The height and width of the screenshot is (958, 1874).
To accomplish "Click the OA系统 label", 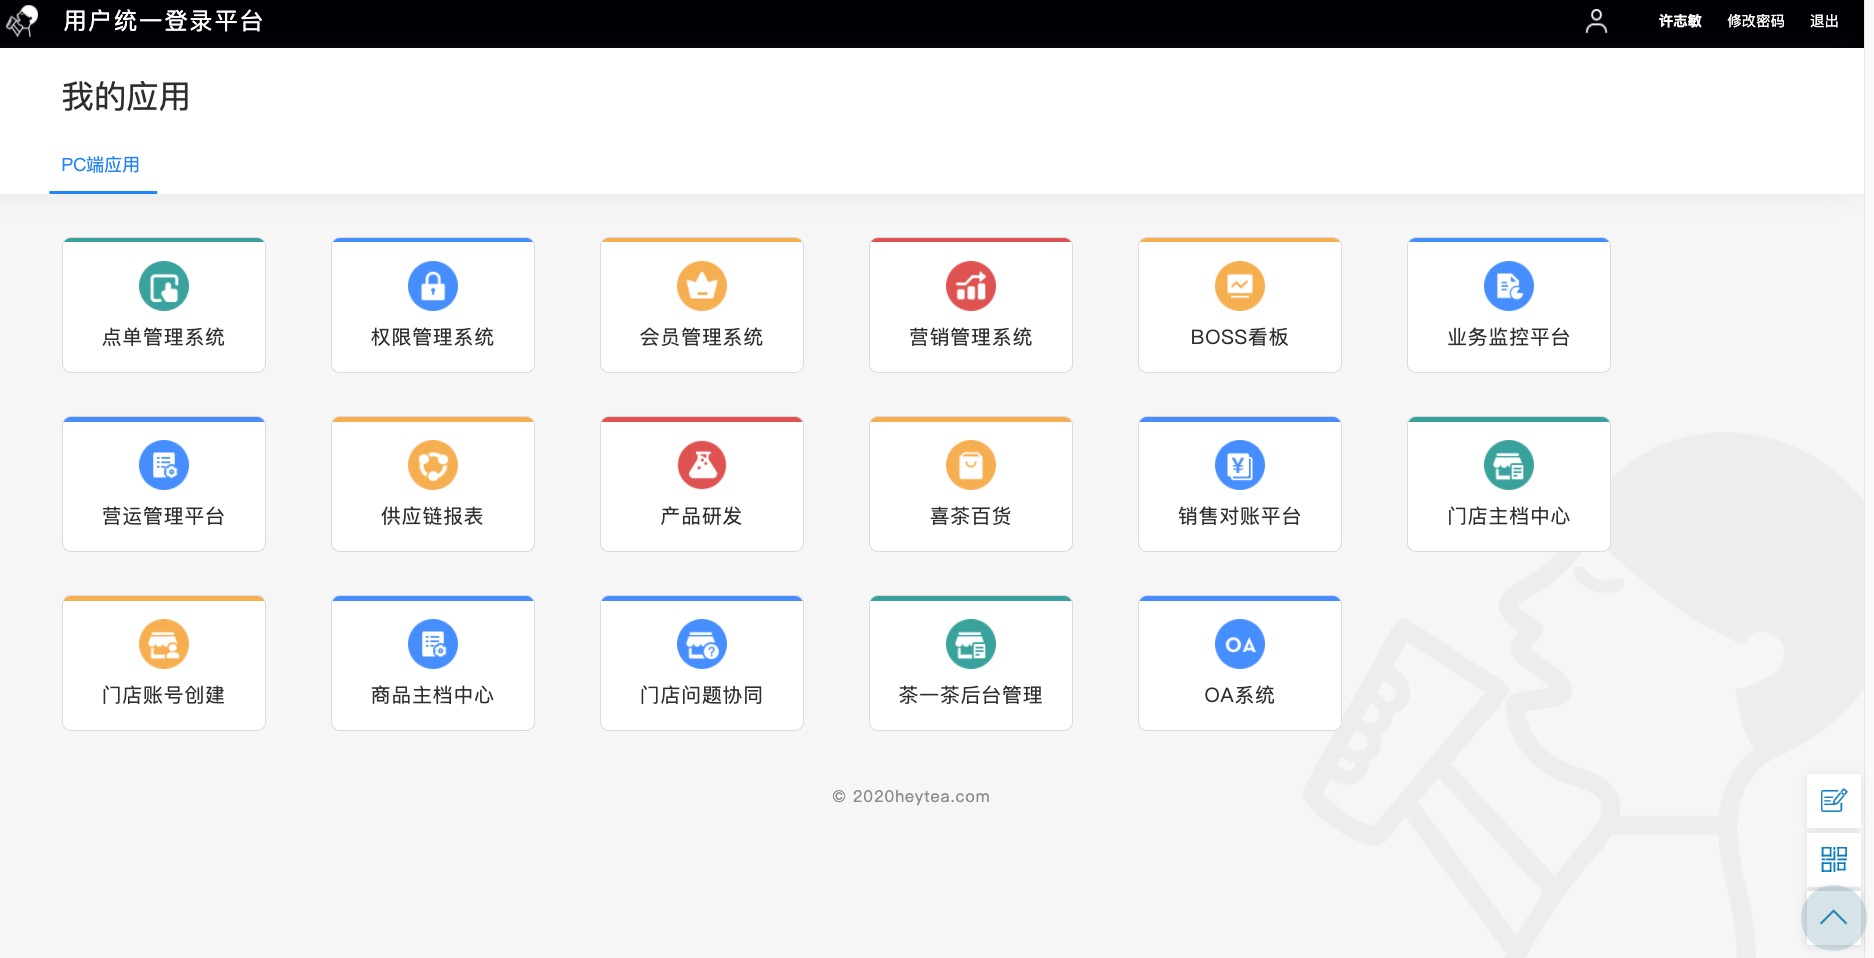I will click(1240, 695).
